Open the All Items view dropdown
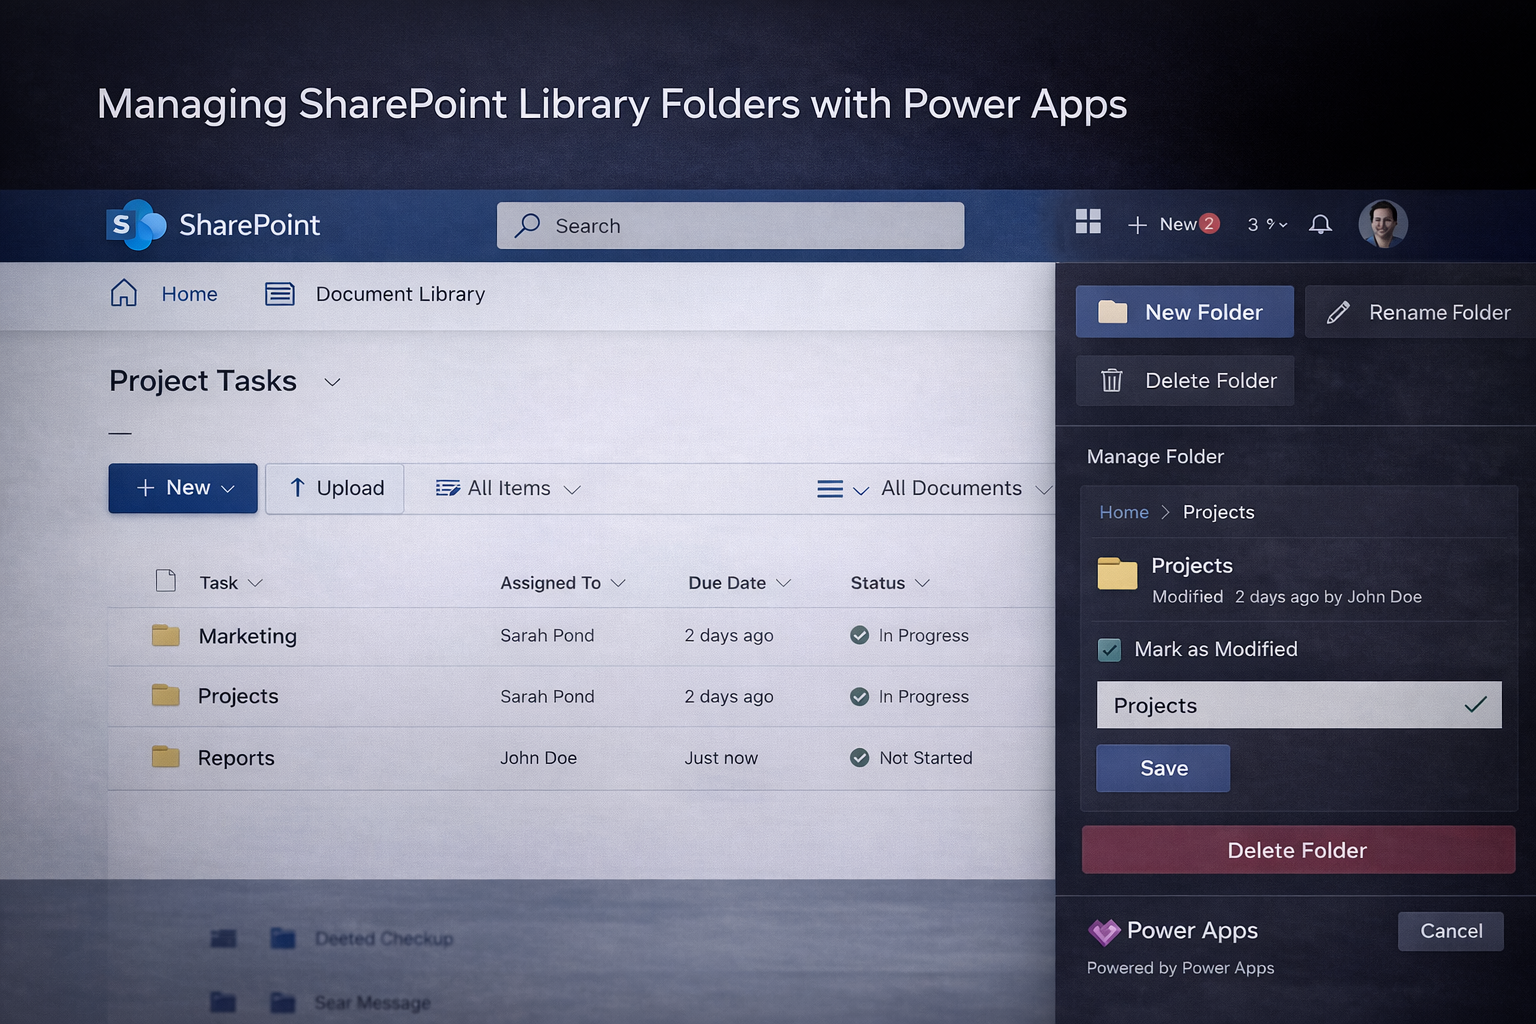The image size is (1536, 1024). point(508,489)
